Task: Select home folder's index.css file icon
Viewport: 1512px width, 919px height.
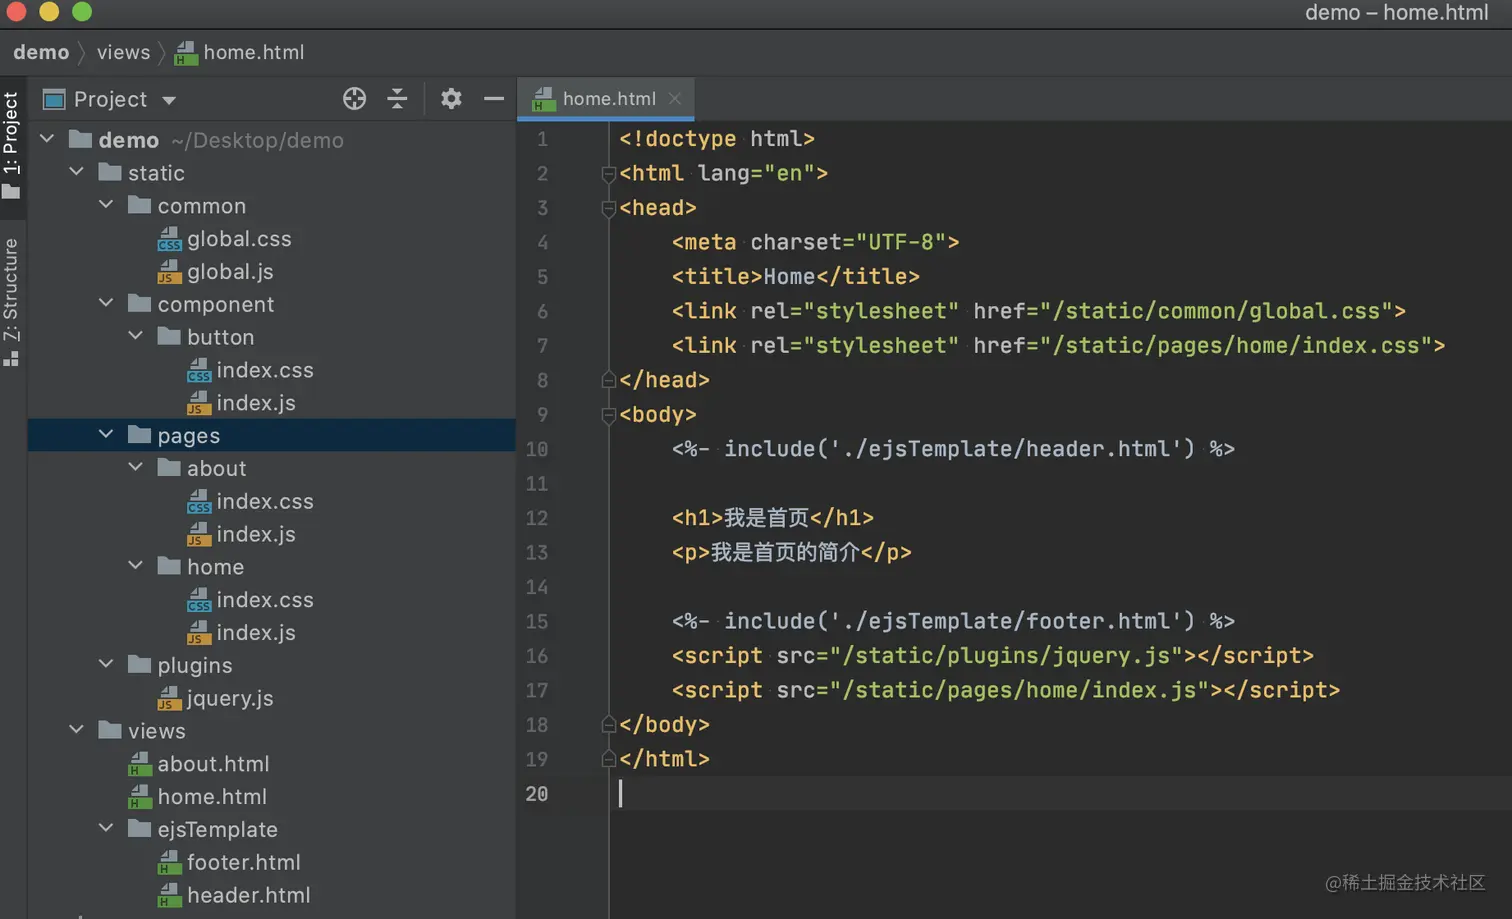Action: [x=199, y=600]
